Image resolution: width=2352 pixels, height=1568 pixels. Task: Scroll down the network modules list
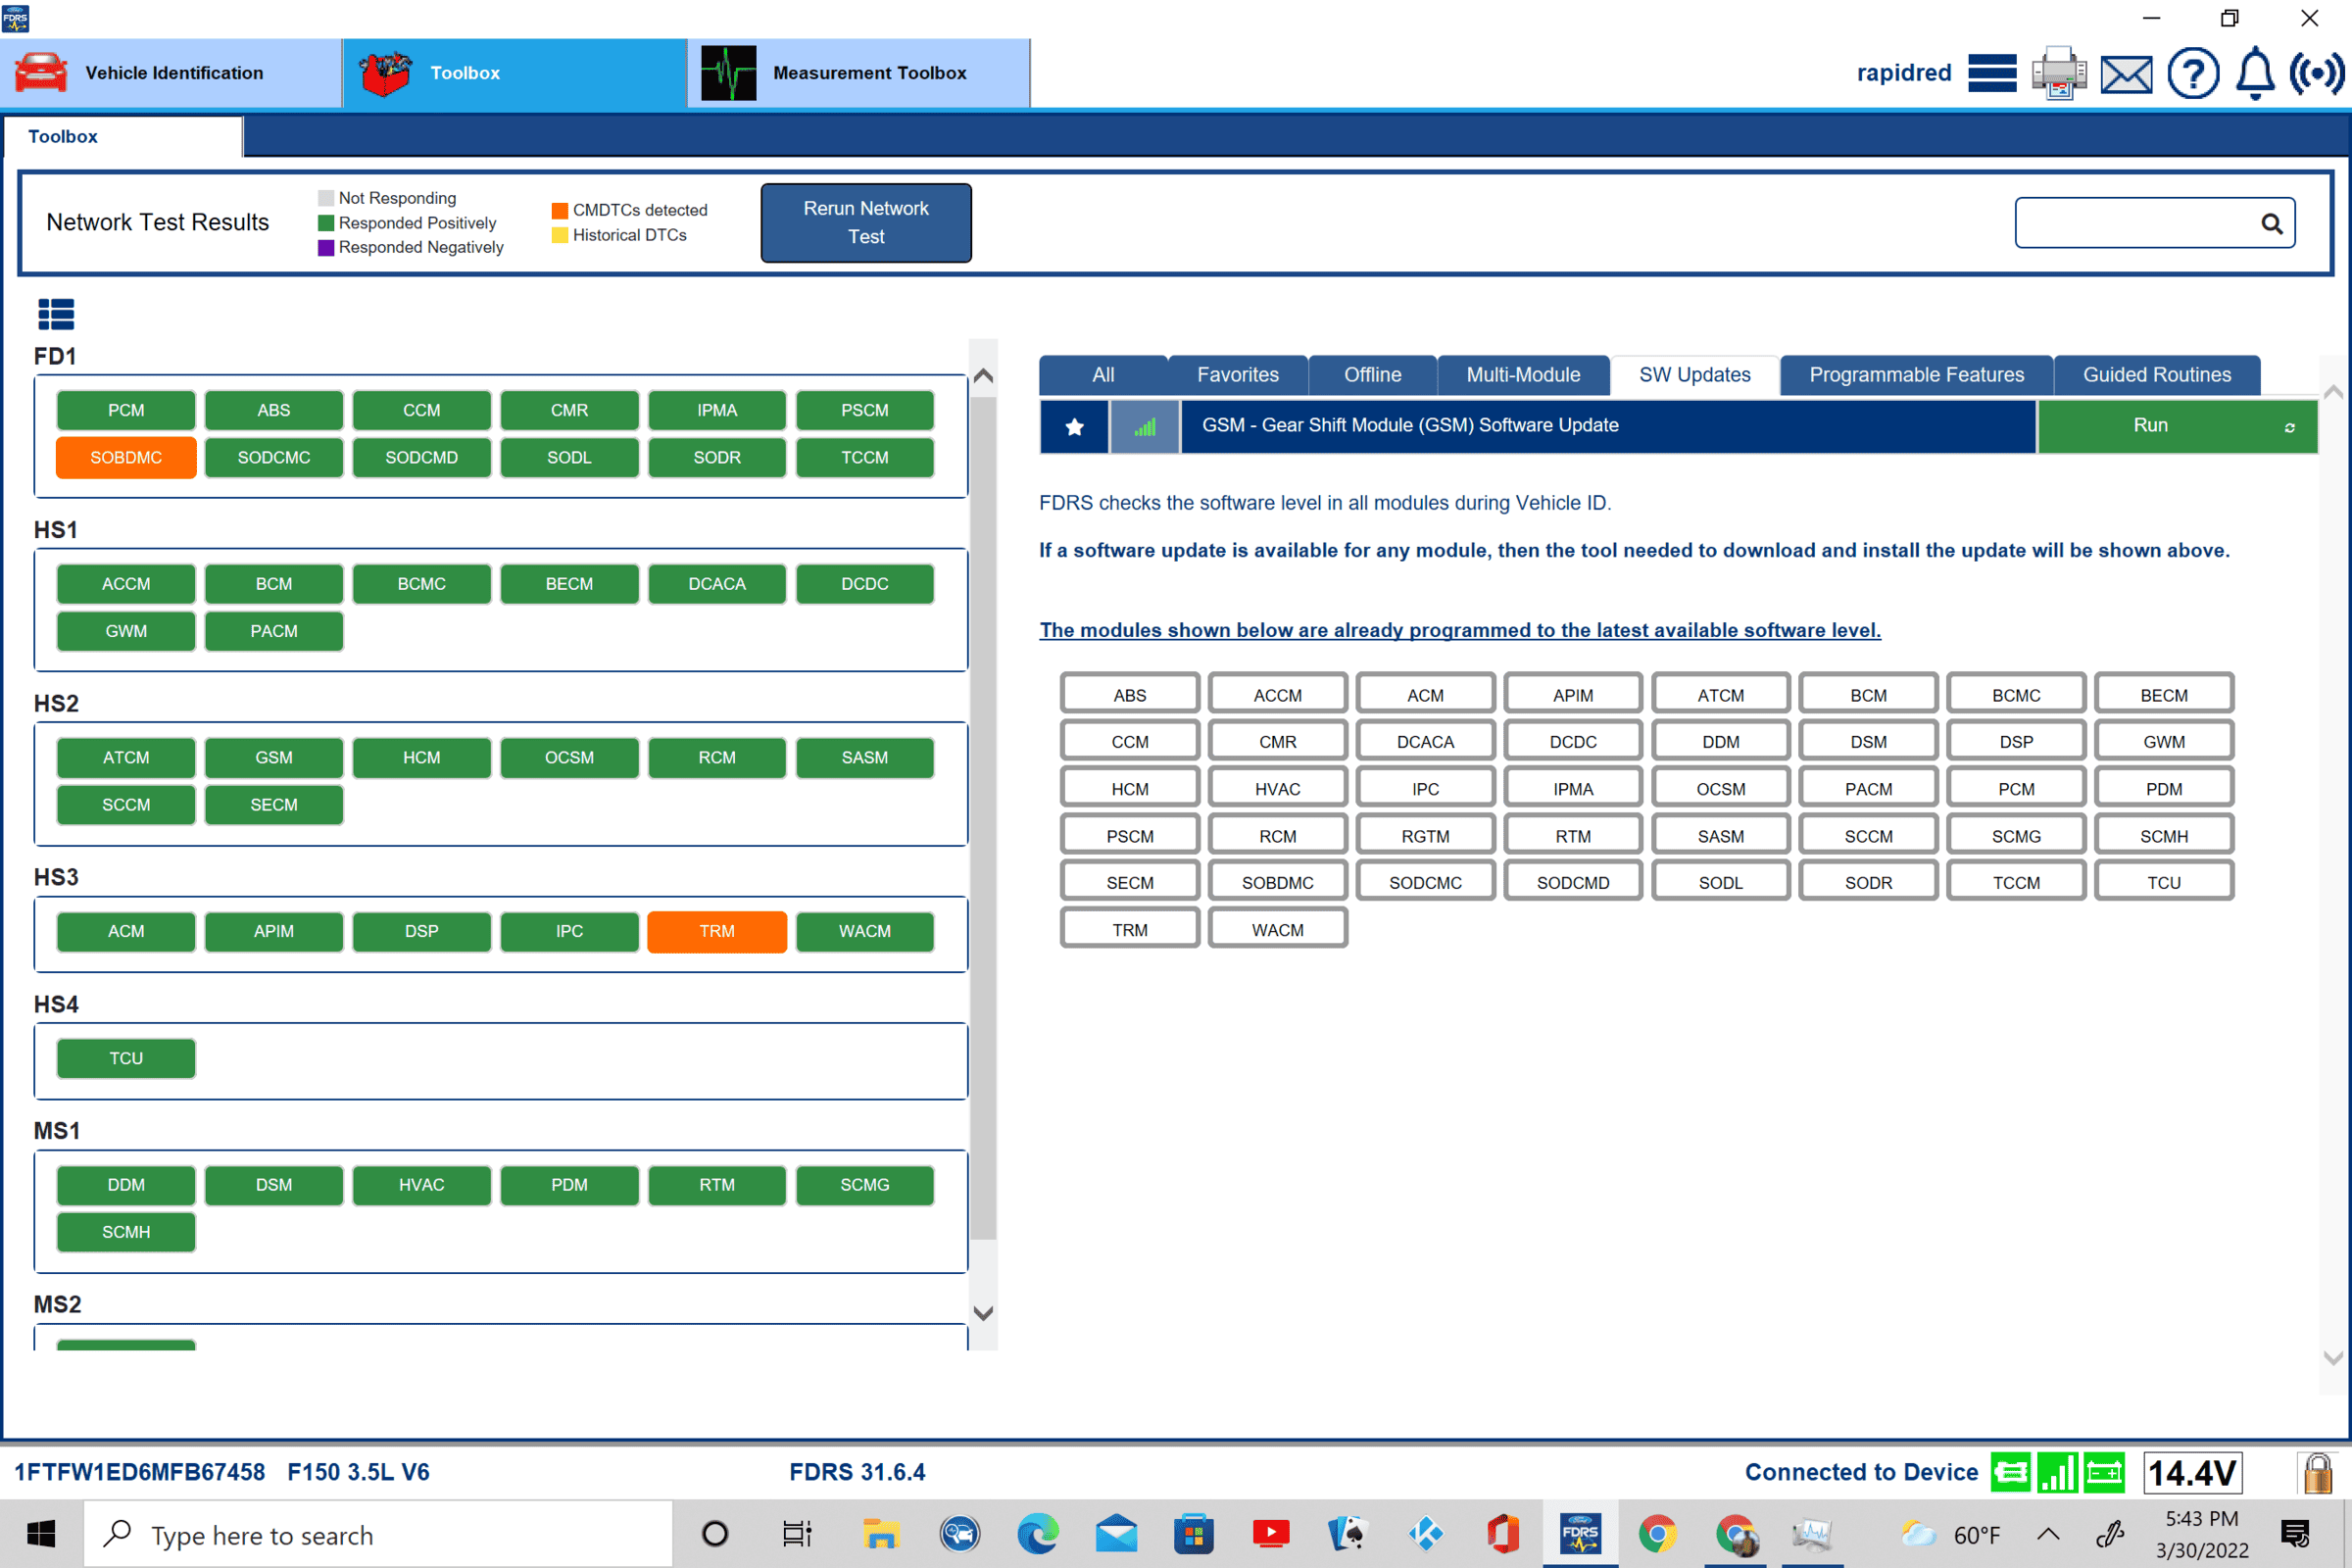tap(985, 1312)
